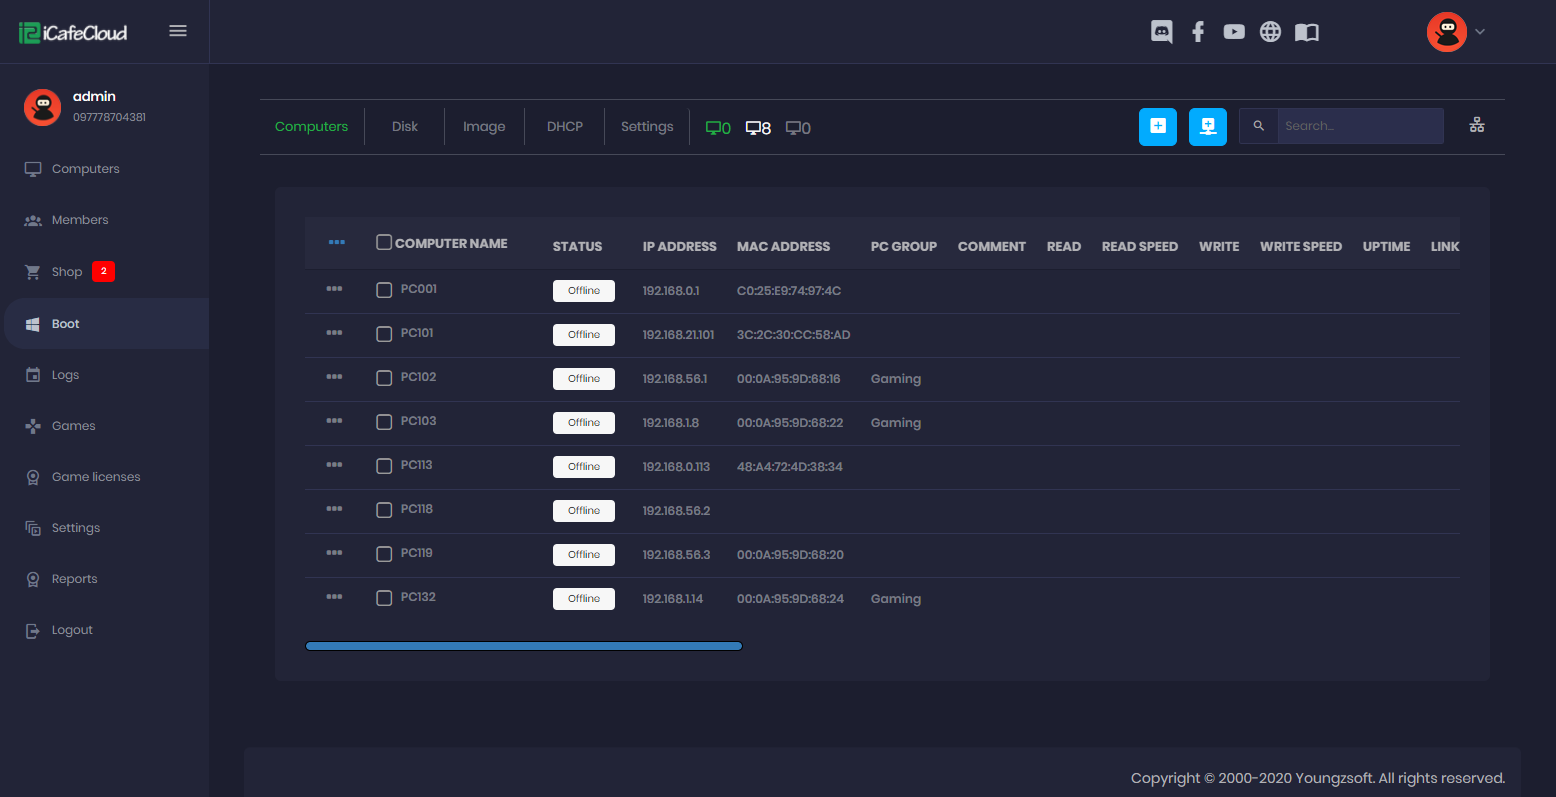
Task: Open the Discord icon in header
Action: pos(1161,32)
